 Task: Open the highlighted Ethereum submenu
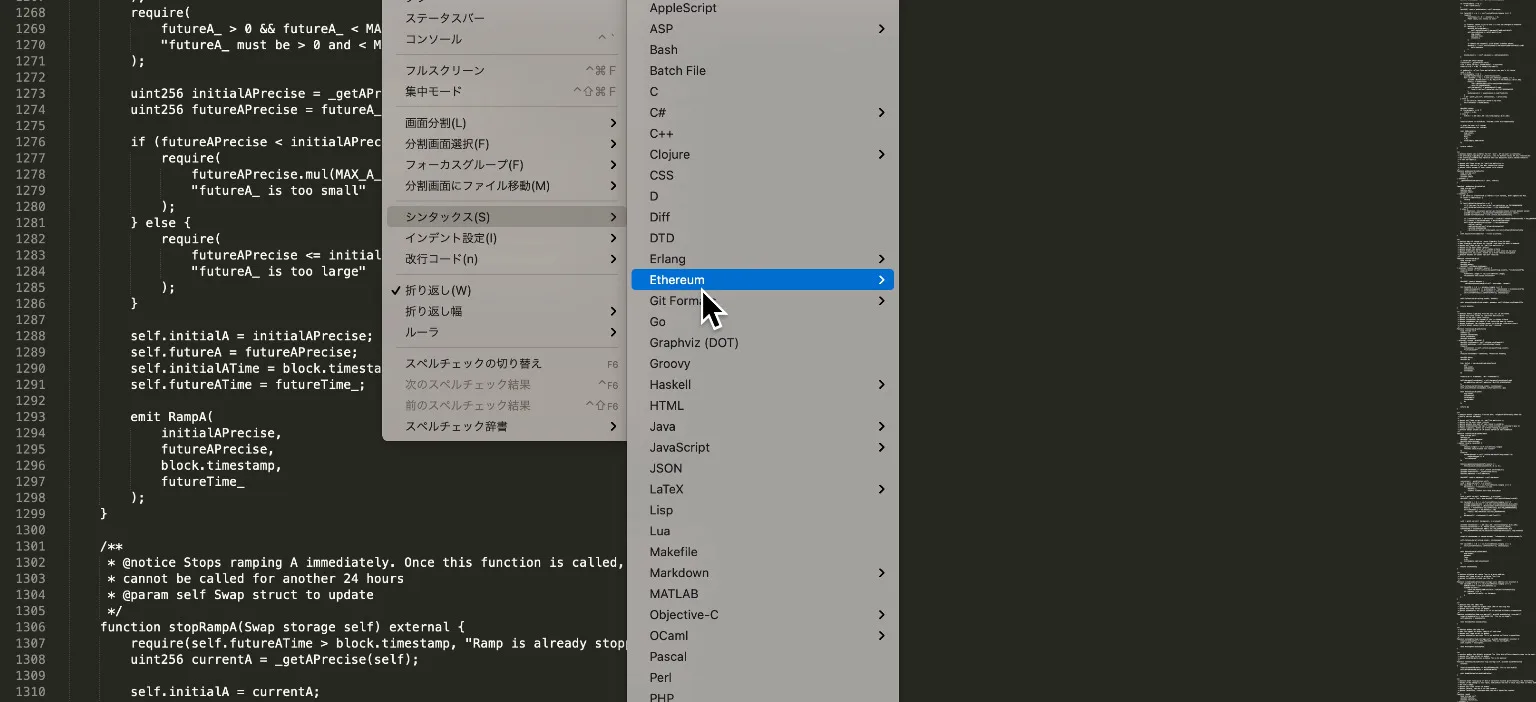(x=763, y=280)
